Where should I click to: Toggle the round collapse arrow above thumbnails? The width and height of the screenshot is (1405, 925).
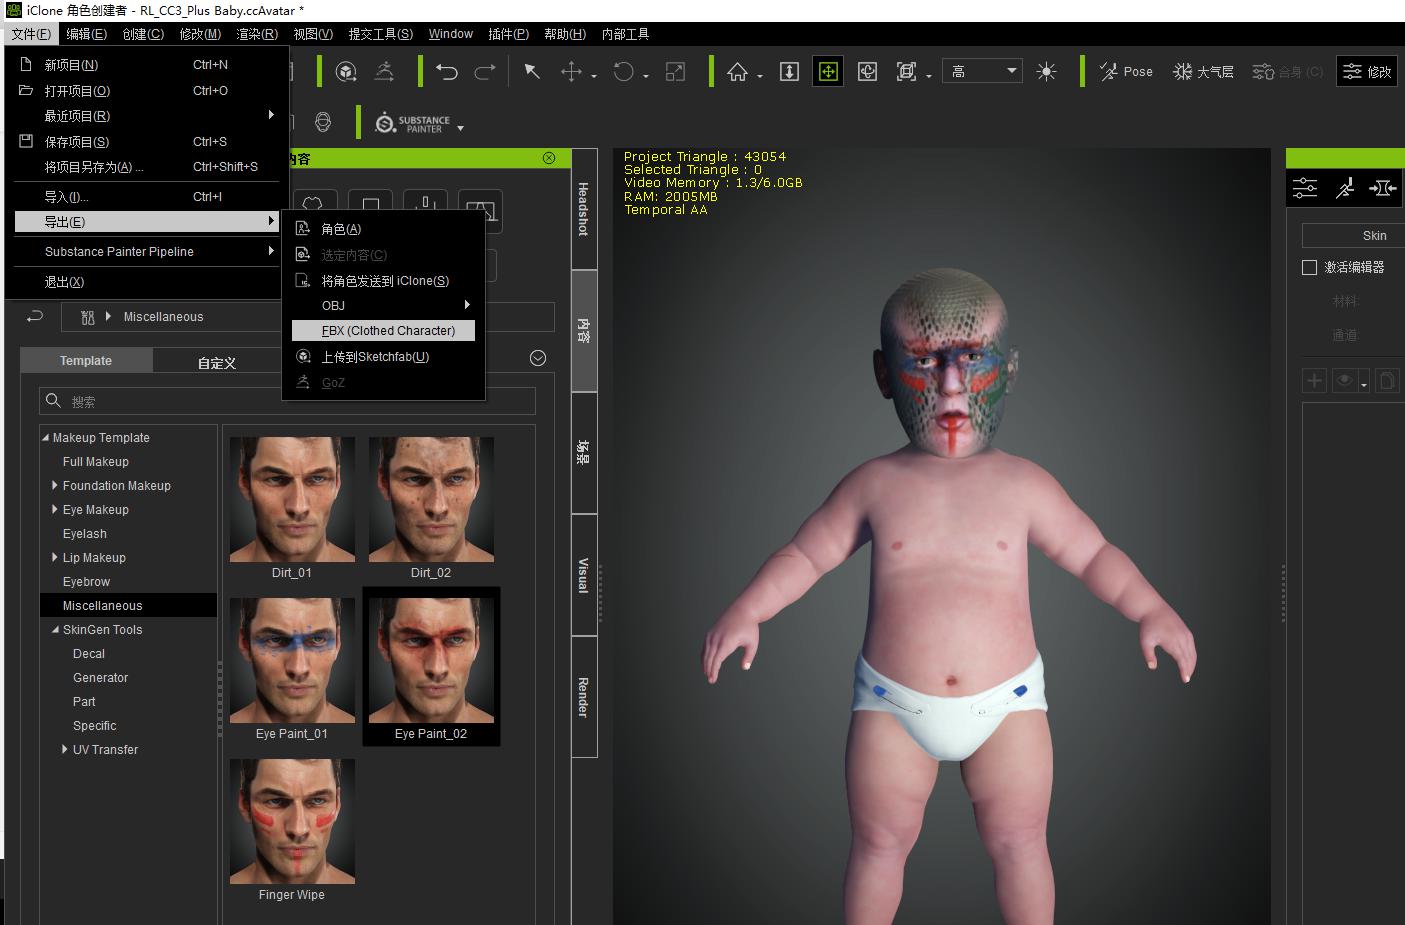[538, 358]
